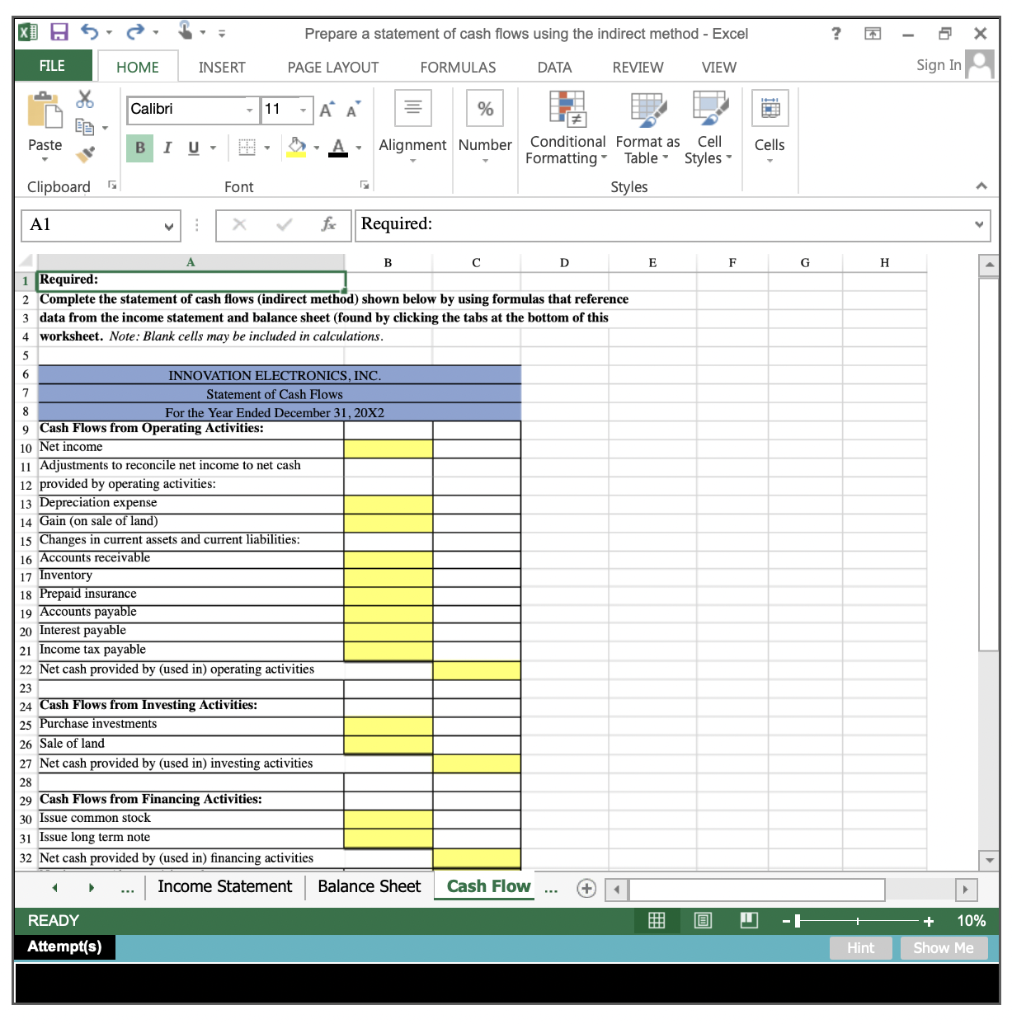This screenshot has width=1012, height=1024.
Task: Open the Number percent group icon
Action: point(484,108)
